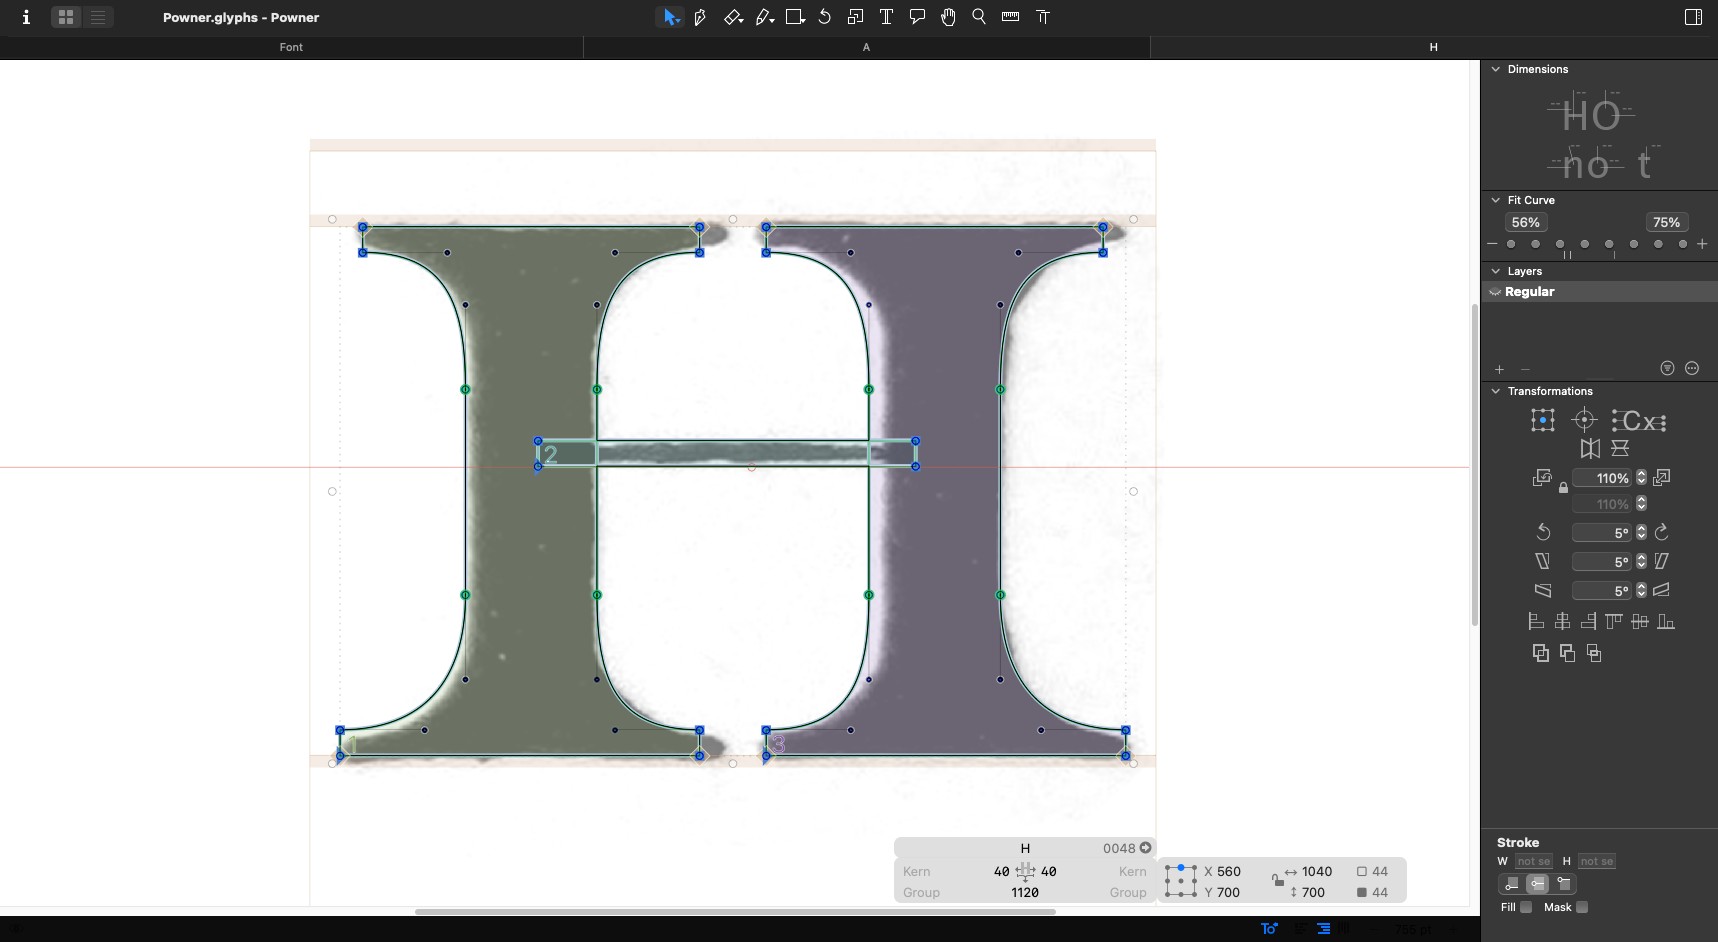
Task: Choose the Draw (pen) tool
Action: tap(700, 17)
